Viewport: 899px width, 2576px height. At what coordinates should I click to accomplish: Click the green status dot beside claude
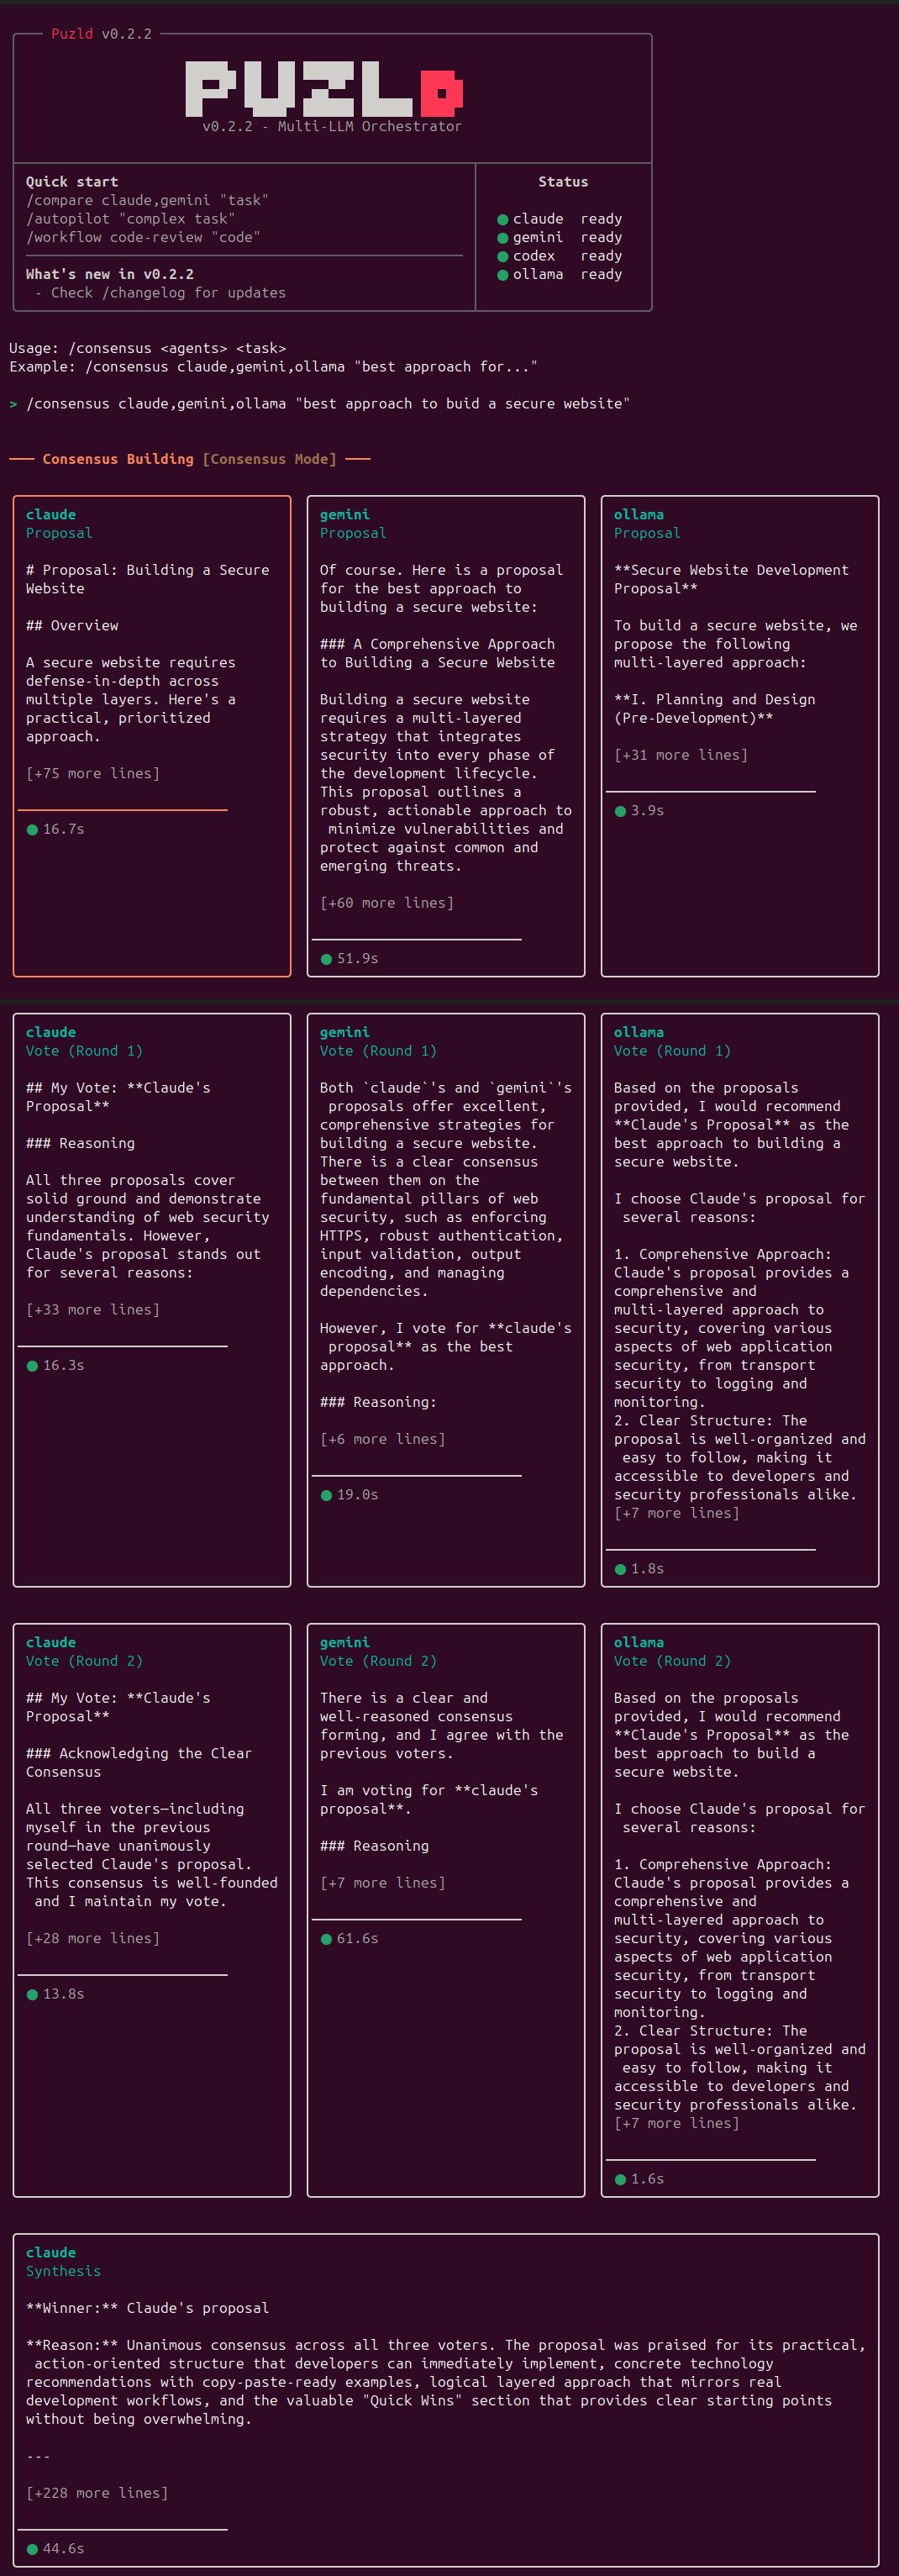tap(503, 220)
